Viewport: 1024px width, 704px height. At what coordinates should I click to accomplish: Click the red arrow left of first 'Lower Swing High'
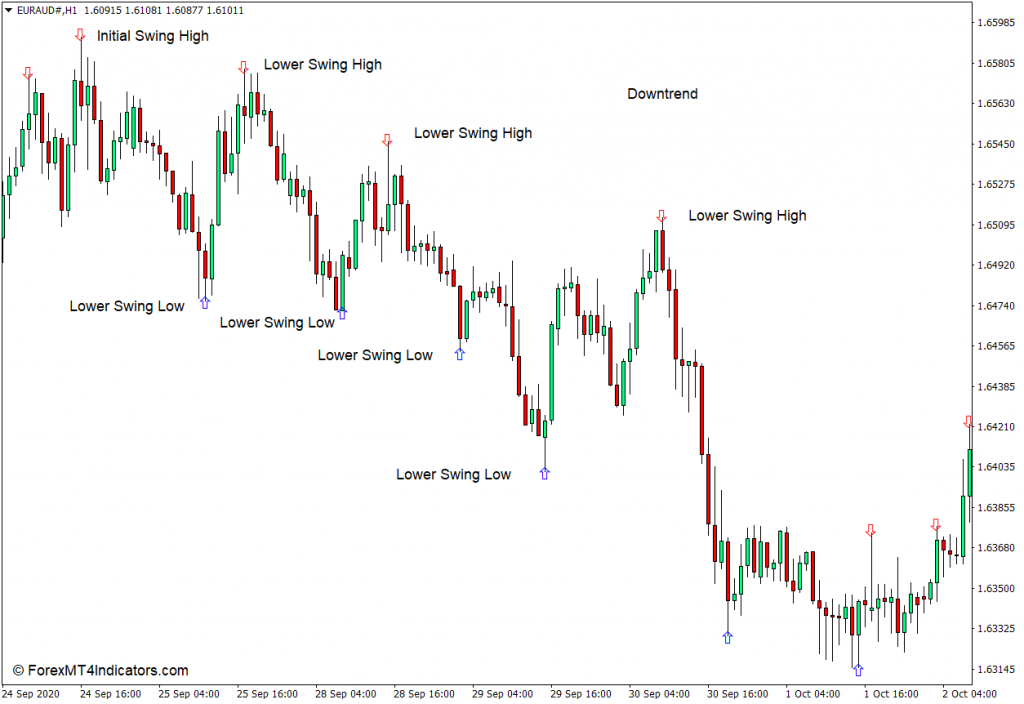click(244, 67)
